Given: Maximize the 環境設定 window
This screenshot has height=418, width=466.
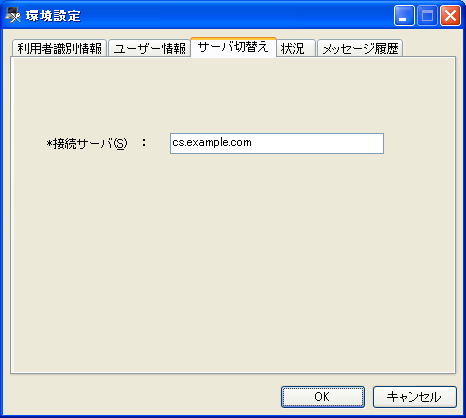Looking at the screenshot, I should 427,15.
